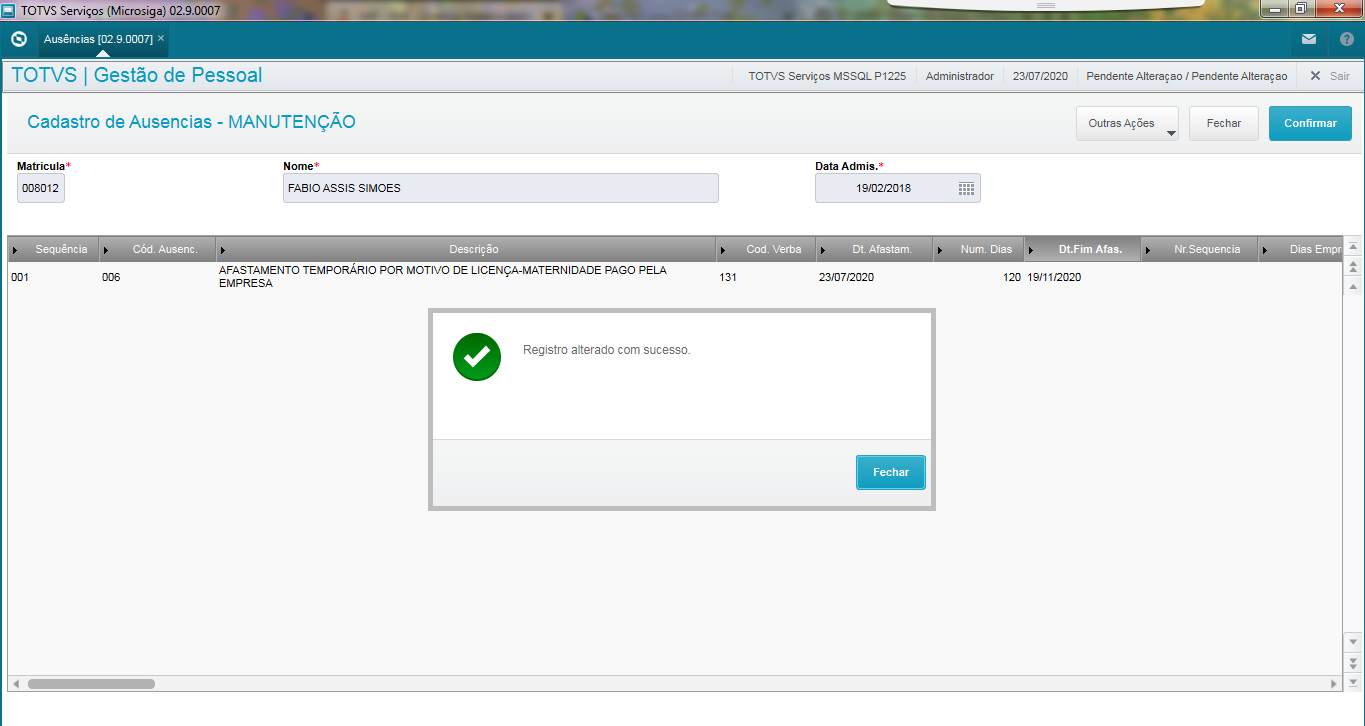Select the Dt.Fim Afas. column header
Image resolution: width=1365 pixels, height=726 pixels.
pyautogui.click(x=1083, y=249)
